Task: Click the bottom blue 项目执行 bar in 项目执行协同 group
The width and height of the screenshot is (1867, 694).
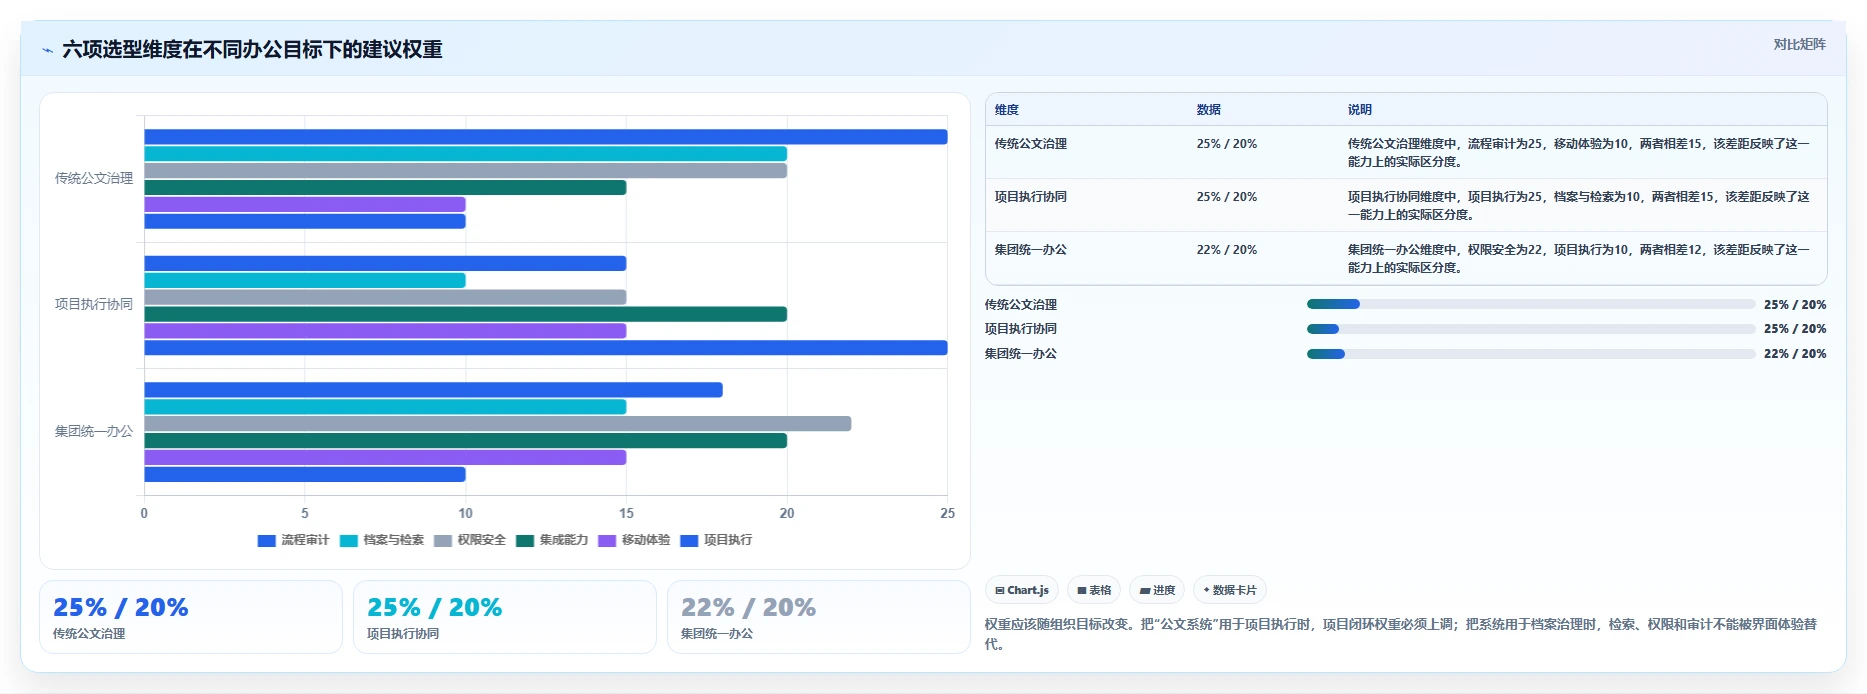Action: [546, 348]
